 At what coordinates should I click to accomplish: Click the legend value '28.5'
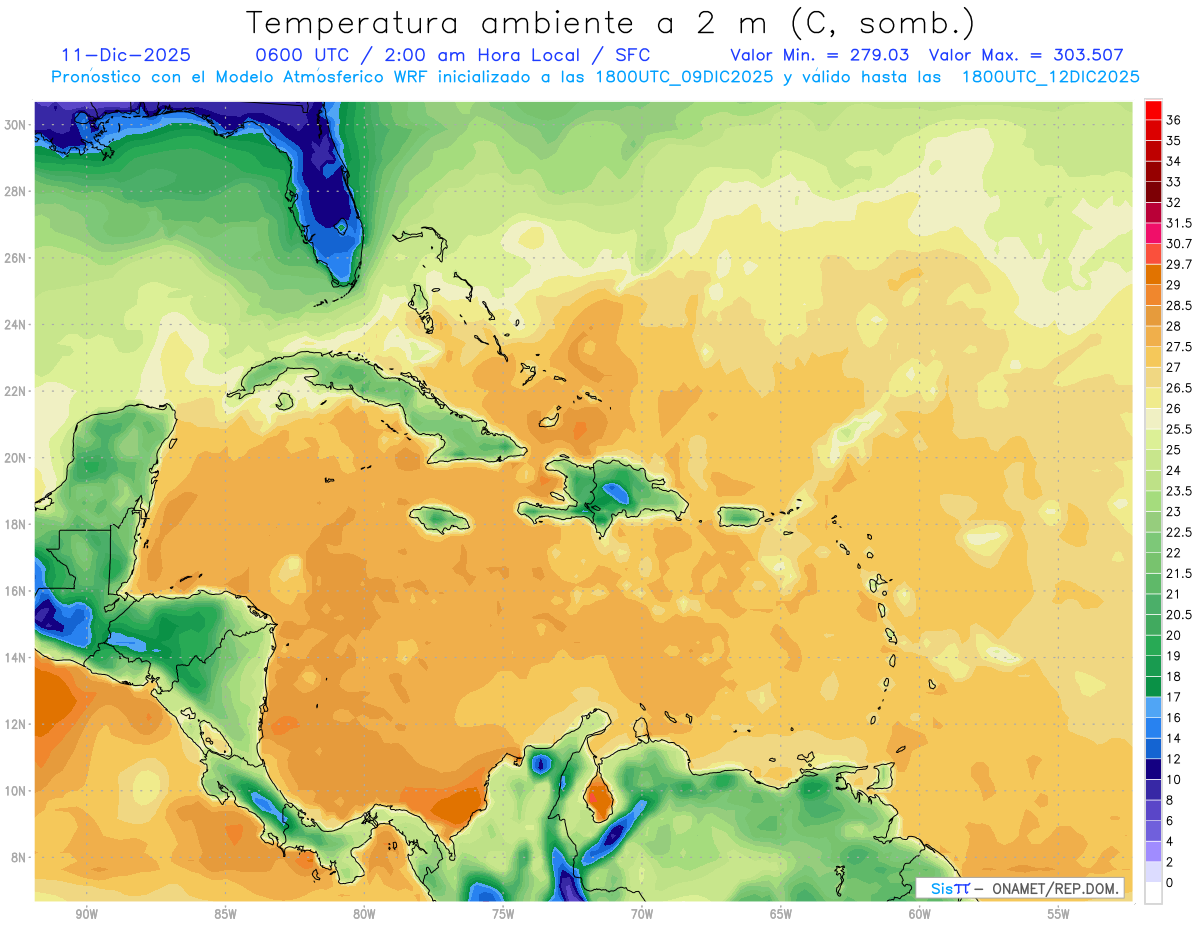click(x=1179, y=305)
